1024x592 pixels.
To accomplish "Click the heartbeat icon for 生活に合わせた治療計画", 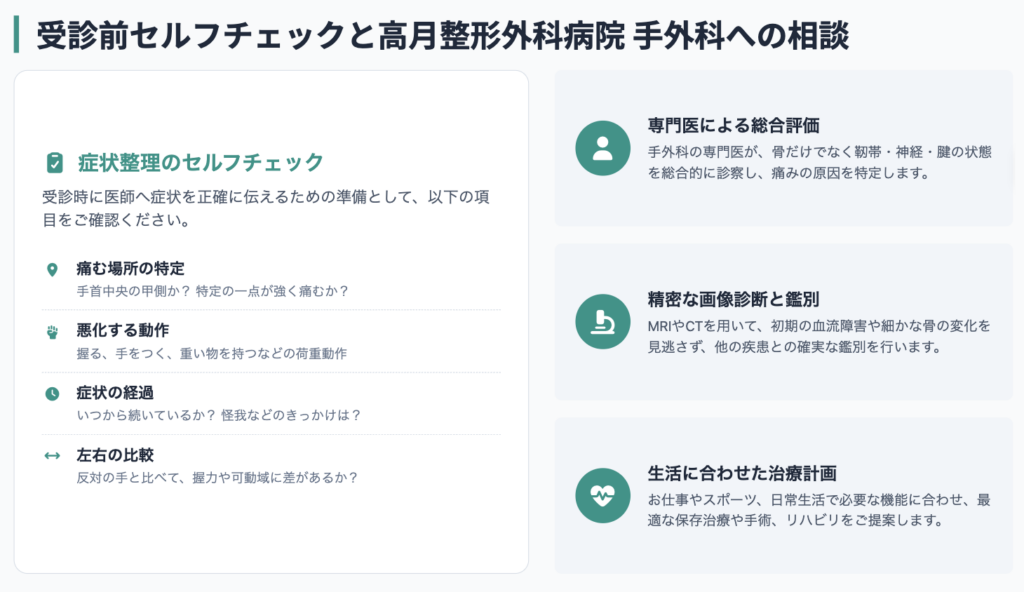I will [603, 495].
